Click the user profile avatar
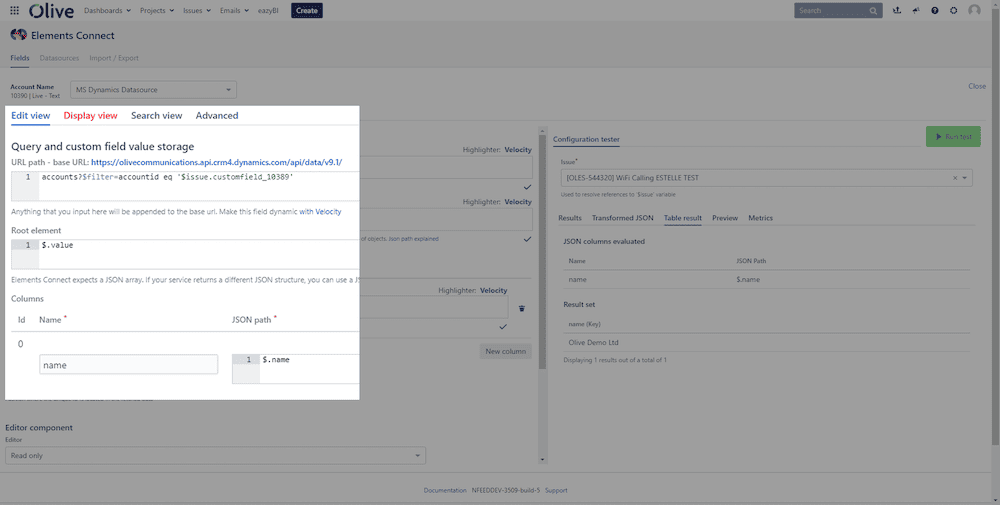1000x505 pixels. (975, 11)
